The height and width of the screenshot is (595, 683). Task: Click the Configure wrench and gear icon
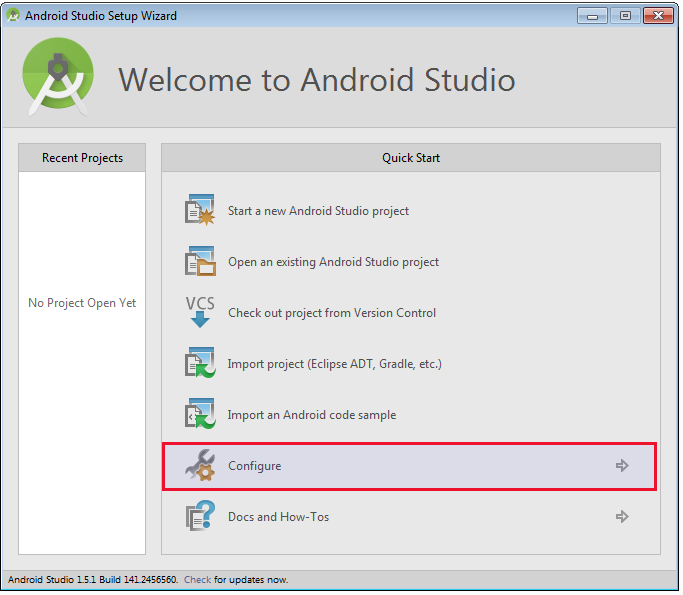200,466
